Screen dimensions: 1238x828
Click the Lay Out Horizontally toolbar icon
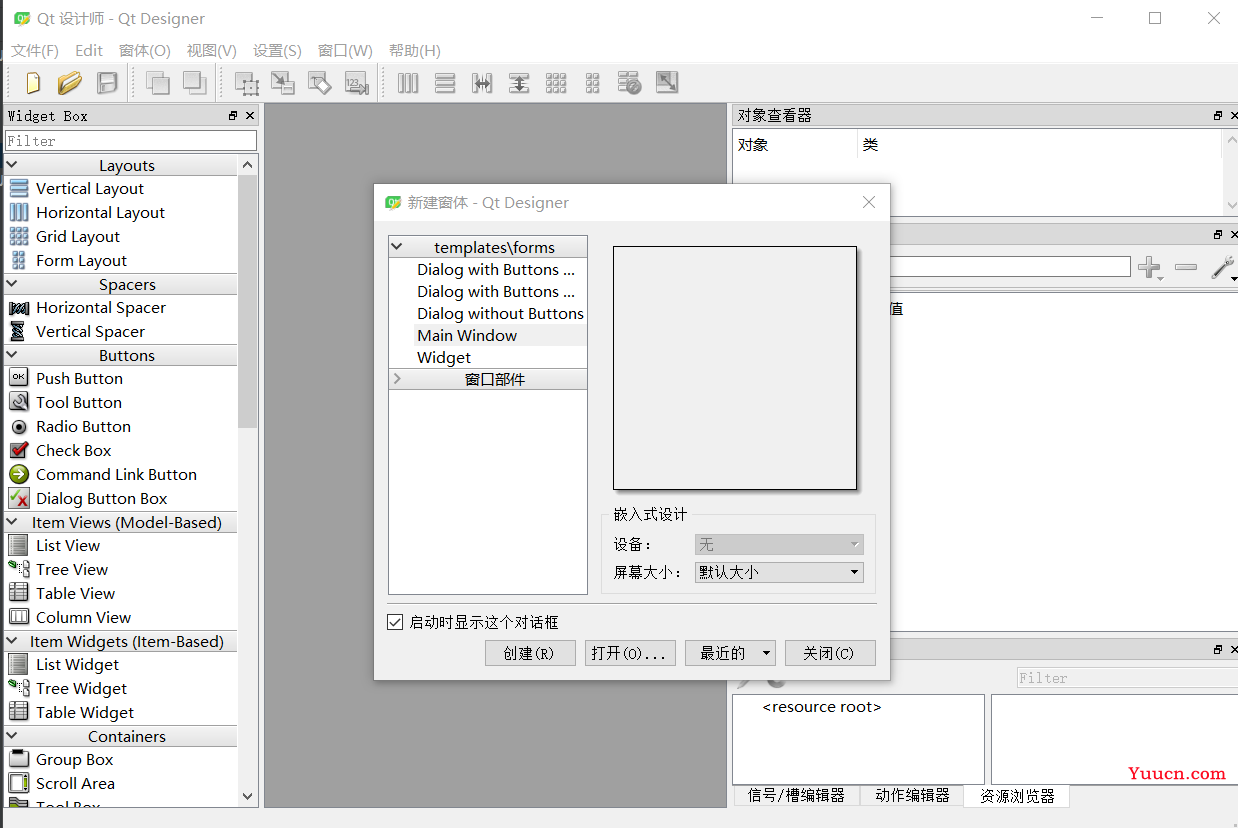408,83
